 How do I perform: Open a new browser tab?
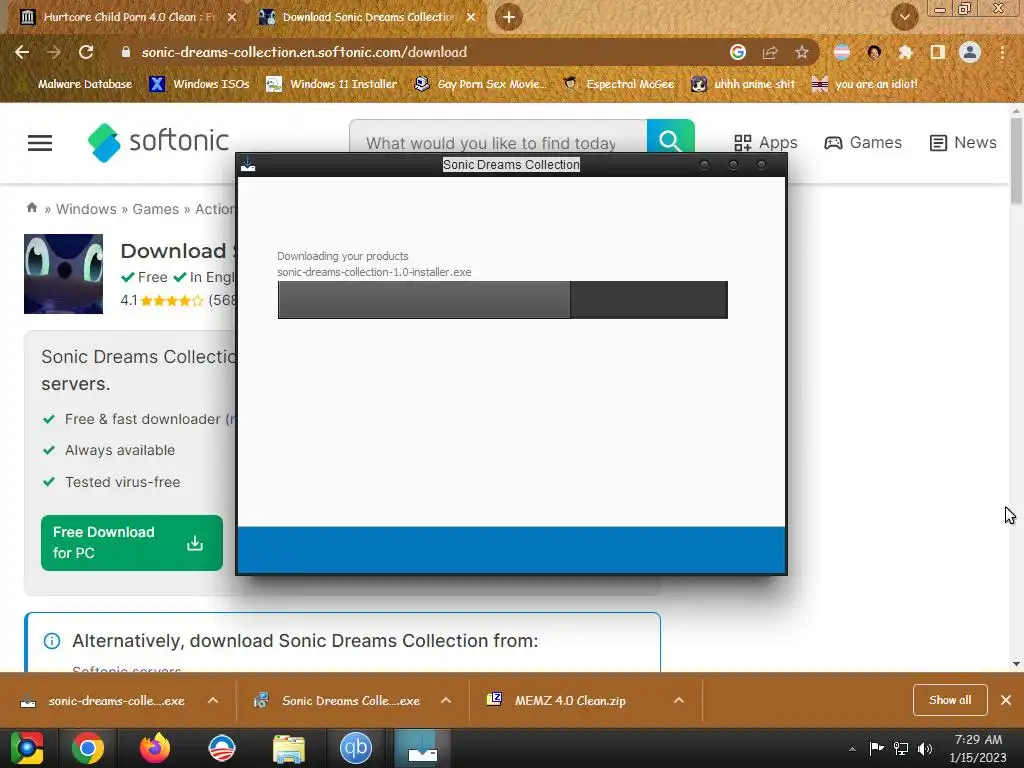509,17
